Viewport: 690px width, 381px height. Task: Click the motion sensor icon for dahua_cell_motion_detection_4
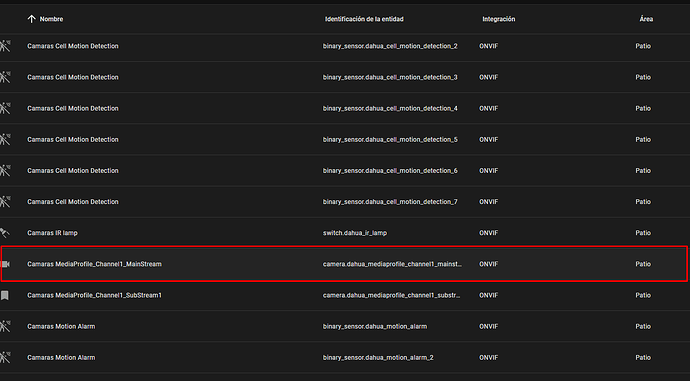coord(5,109)
